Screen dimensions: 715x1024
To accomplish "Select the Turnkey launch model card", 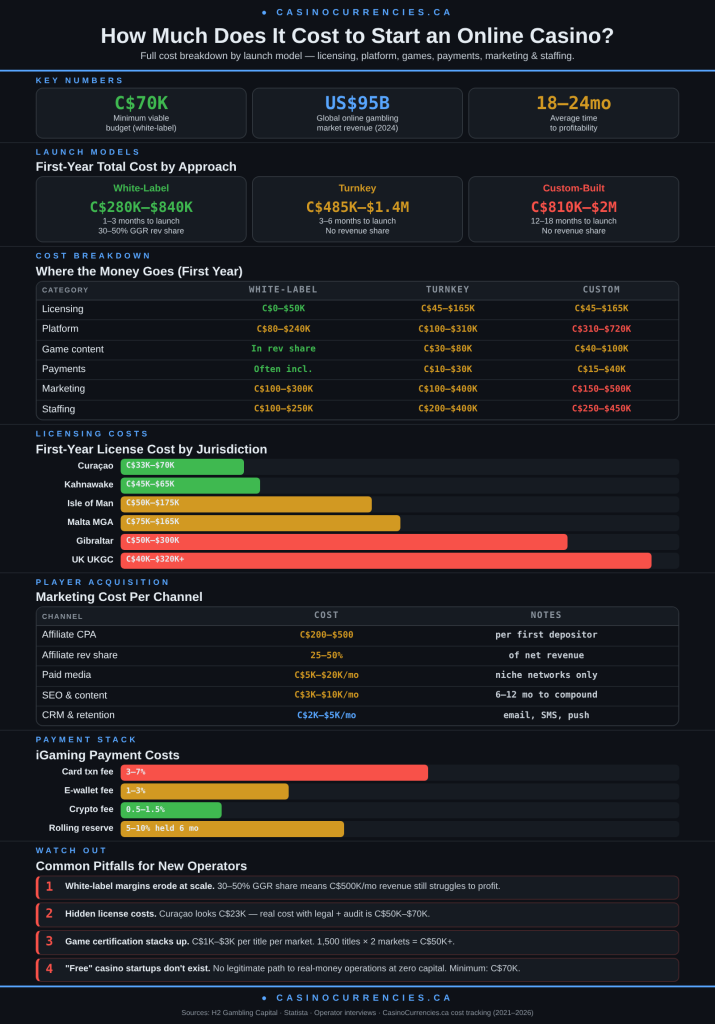I will (x=357, y=209).
